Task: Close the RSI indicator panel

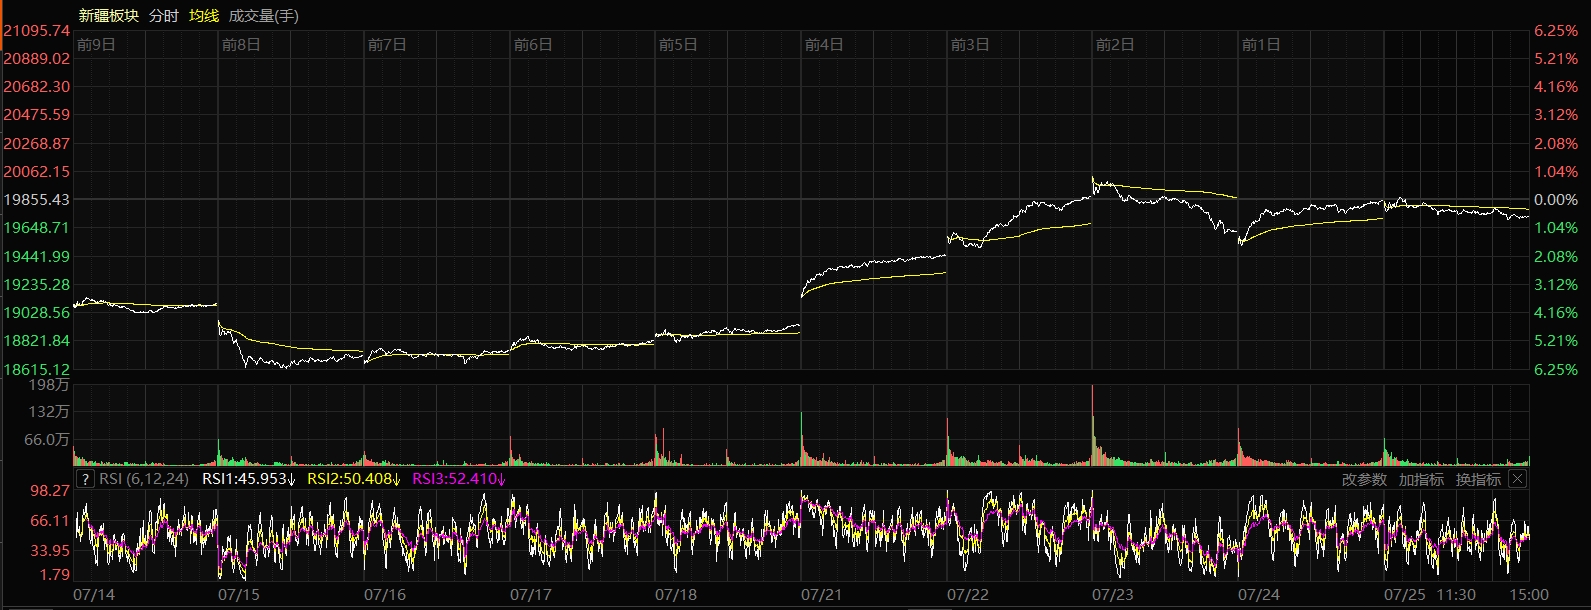Action: (1517, 479)
